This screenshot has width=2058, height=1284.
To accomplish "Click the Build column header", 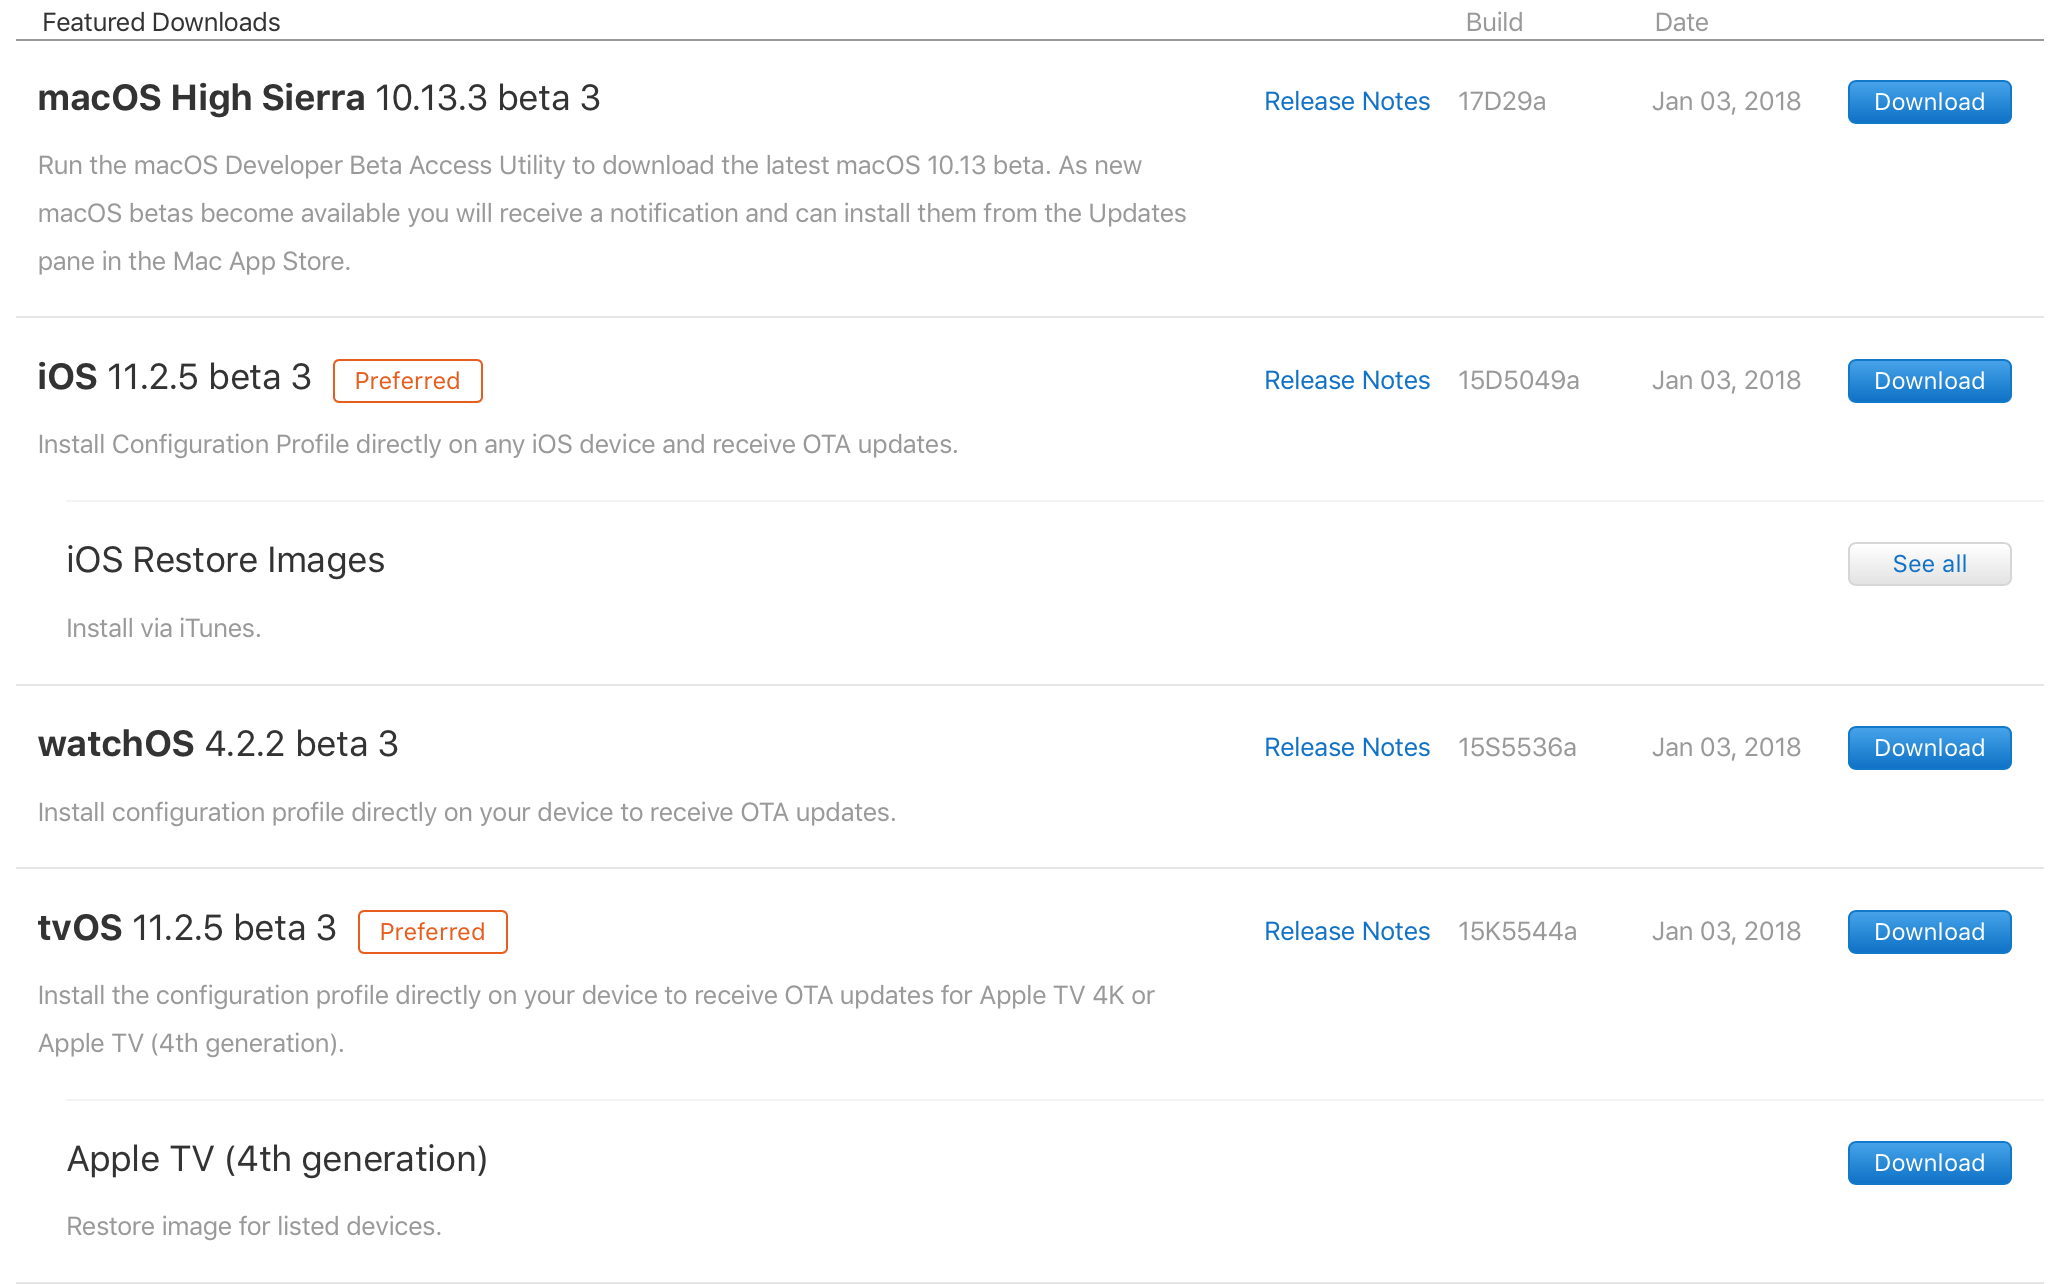I will 1494,22.
